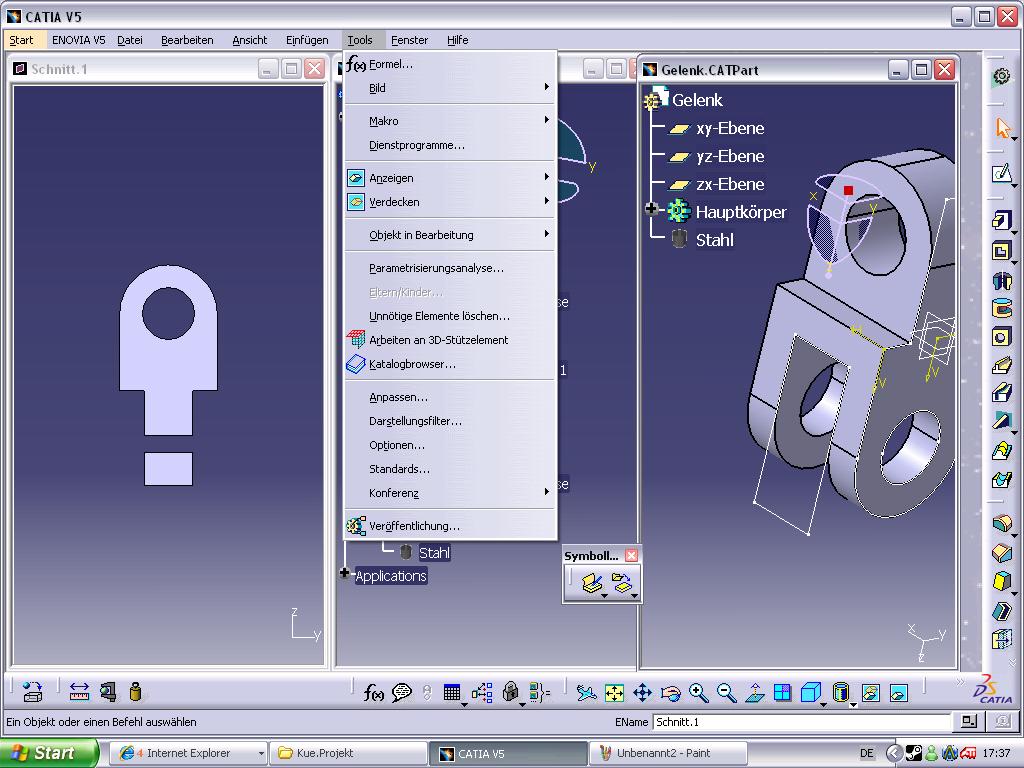Toggle Swap Visible Space icon
Screen dimensions: 1024x768
tap(899, 692)
